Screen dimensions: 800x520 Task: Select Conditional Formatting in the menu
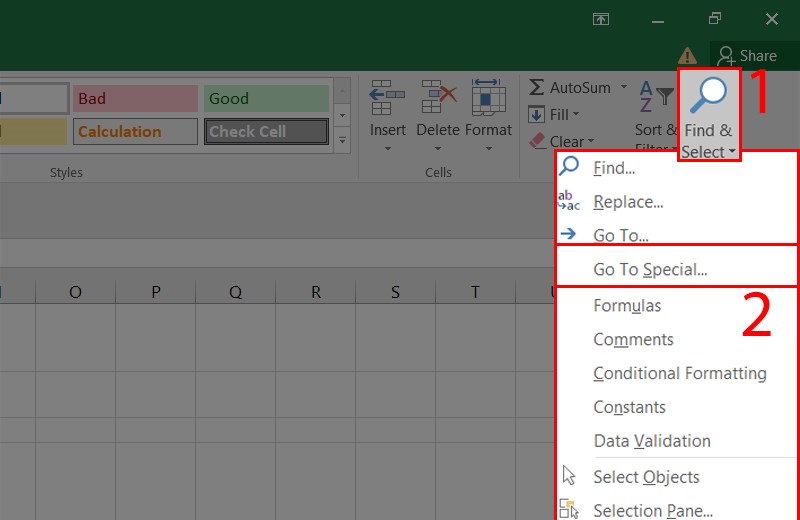coord(679,373)
